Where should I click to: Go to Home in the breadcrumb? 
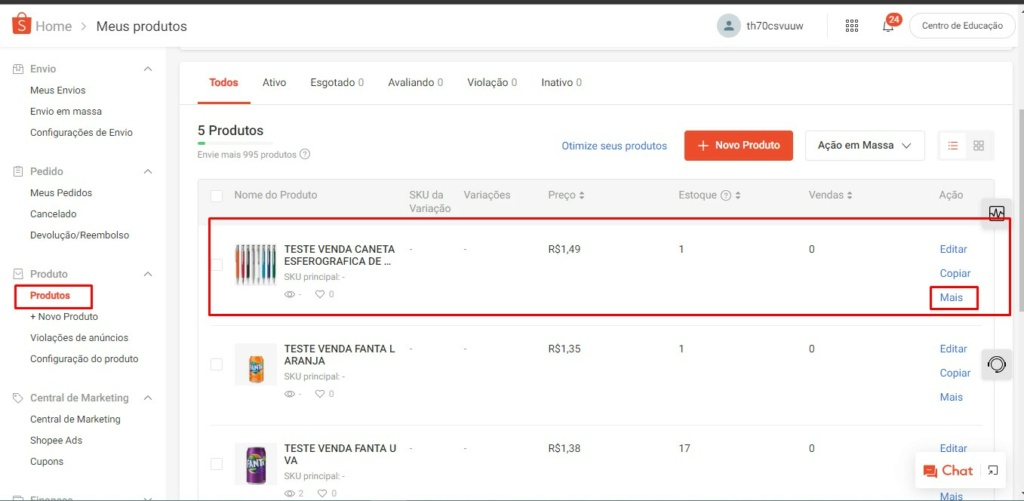click(x=54, y=26)
